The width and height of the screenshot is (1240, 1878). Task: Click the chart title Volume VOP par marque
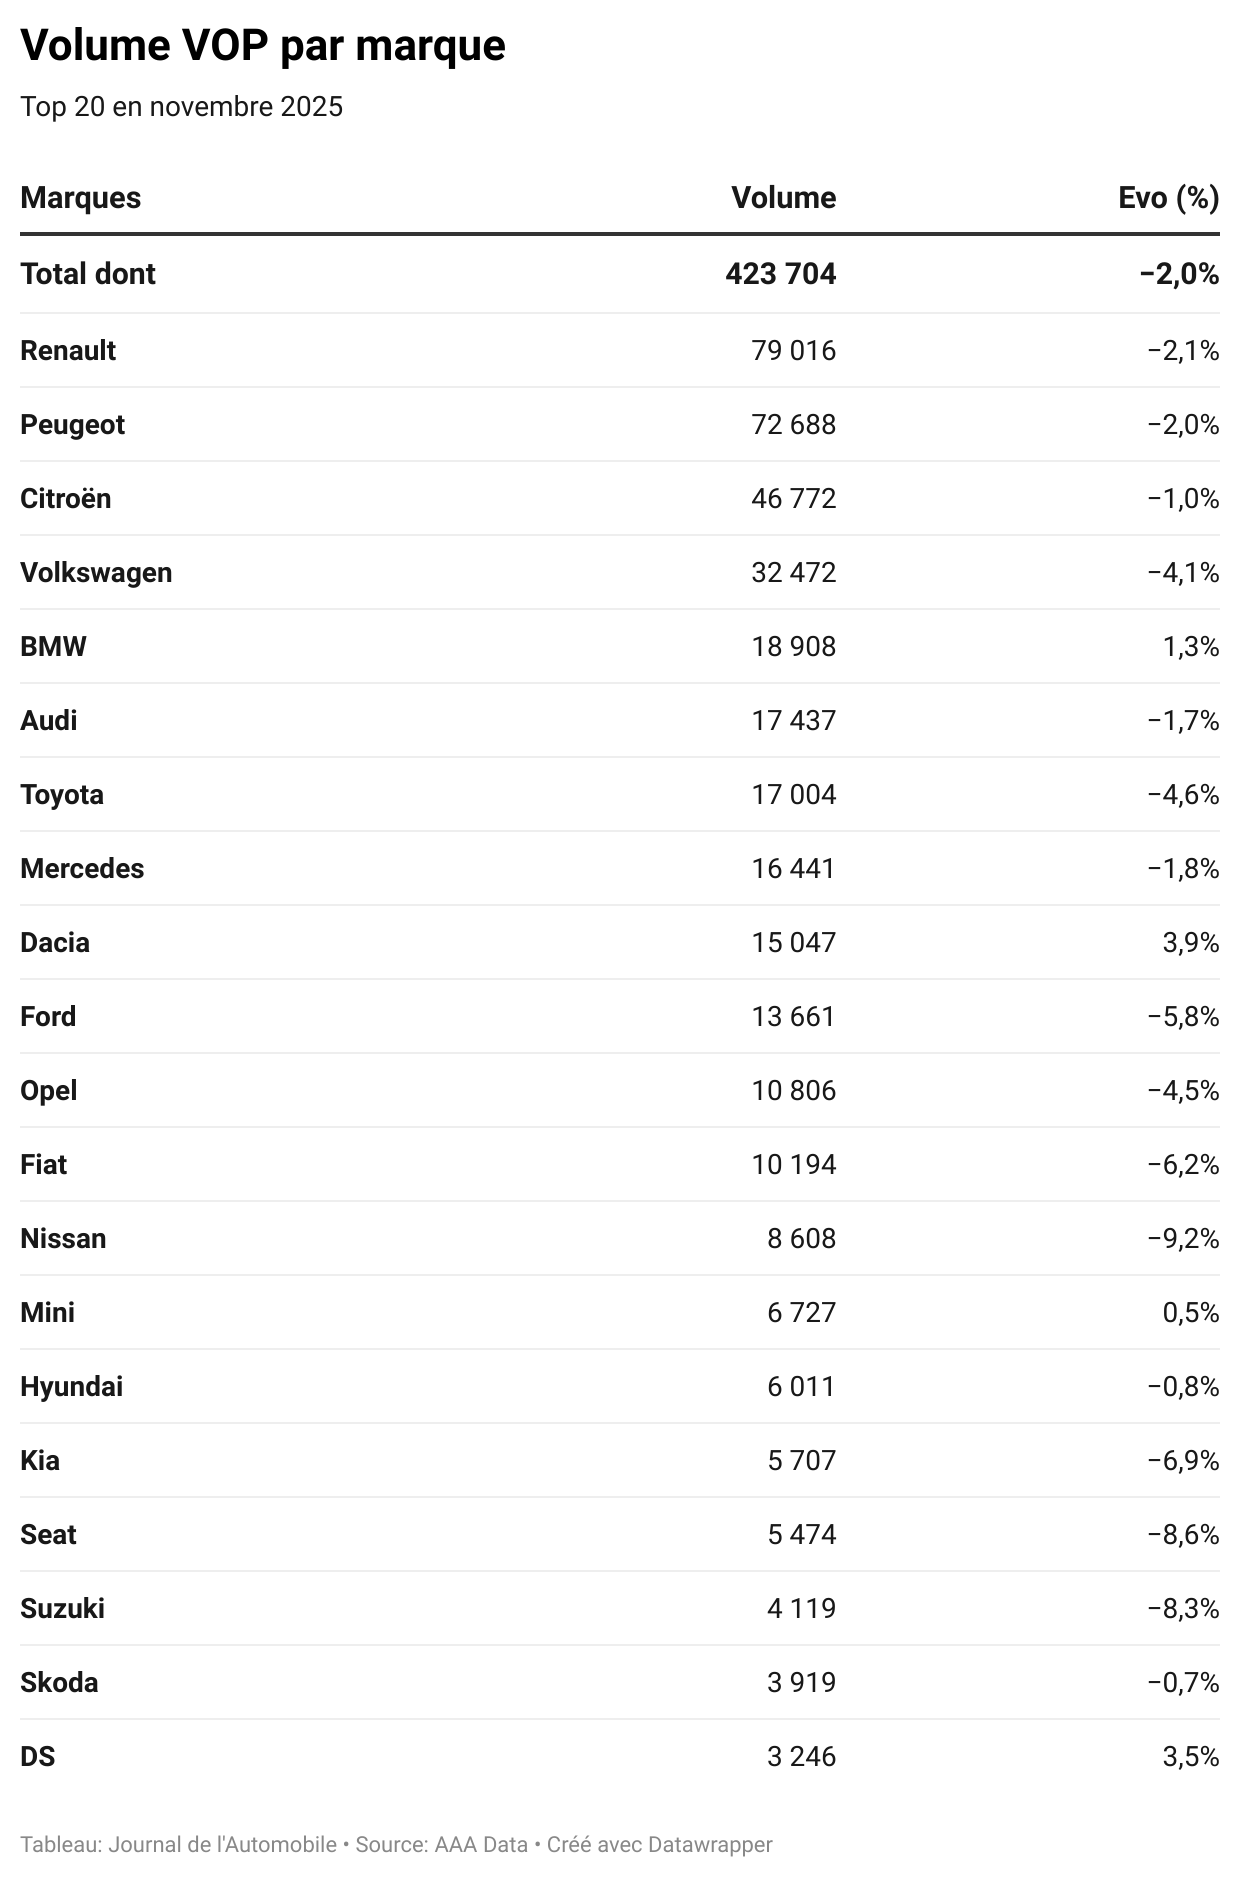(263, 46)
